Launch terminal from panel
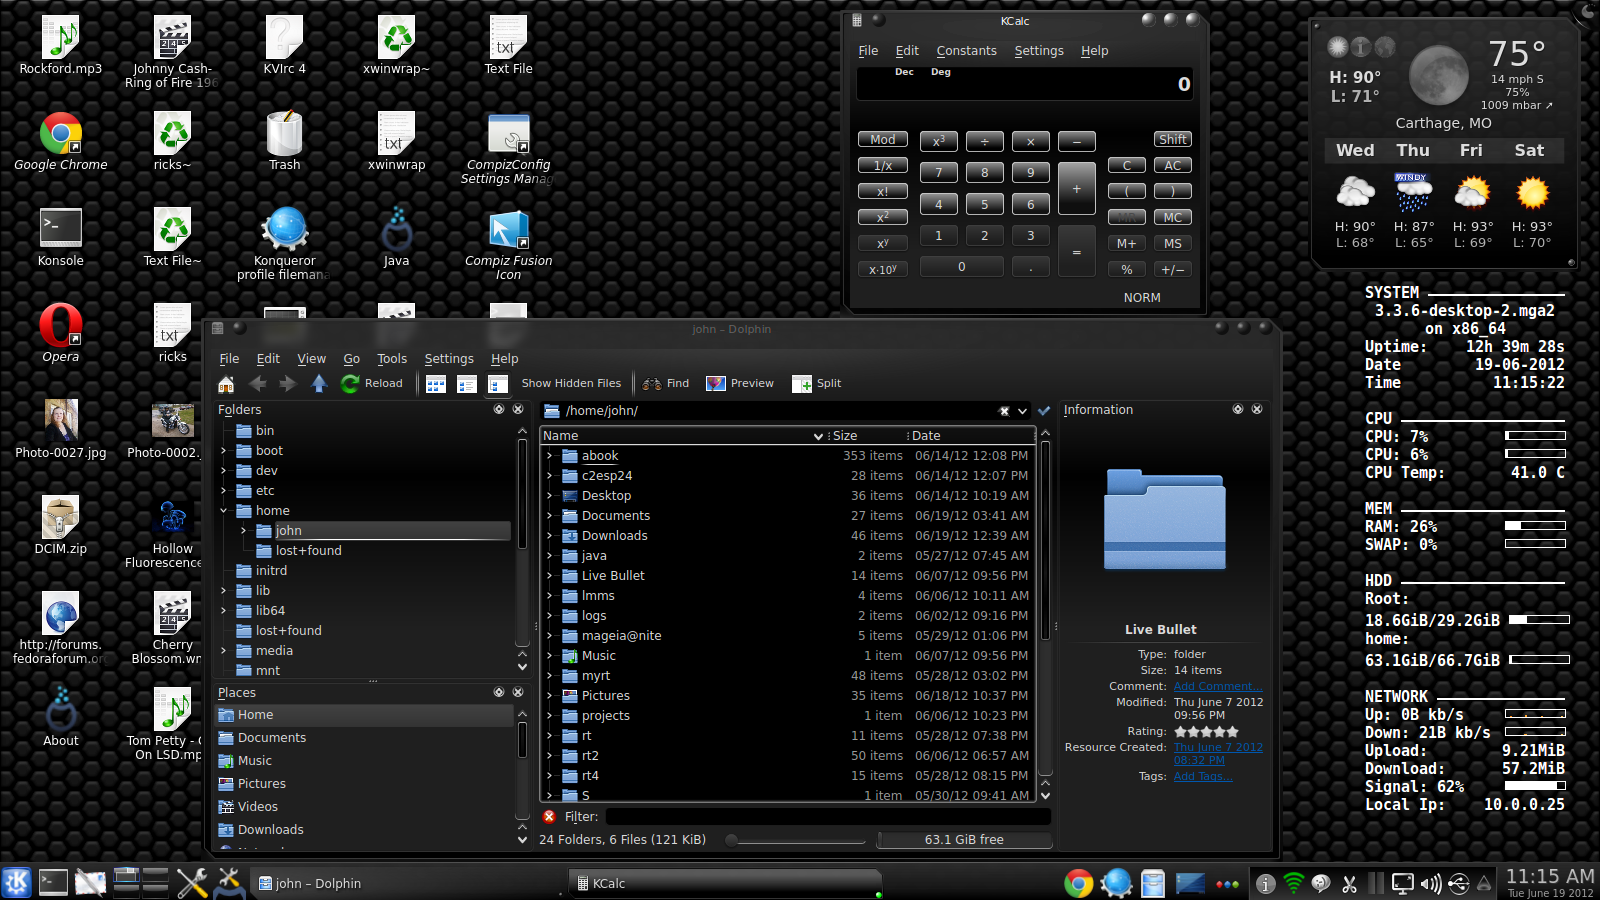The height and width of the screenshot is (900, 1600). pos(53,882)
